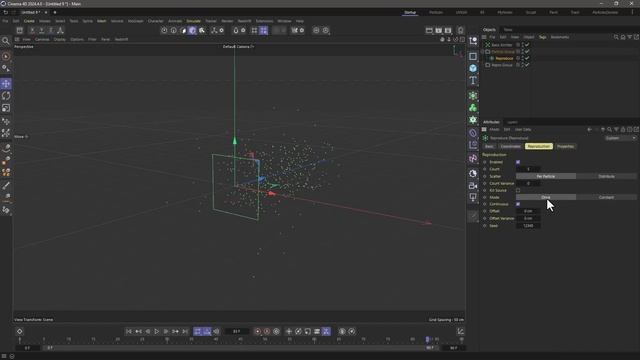Toggle the highlighted snap grid icon in toolbar
The width and height of the screenshot is (640, 360).
click(264, 30)
